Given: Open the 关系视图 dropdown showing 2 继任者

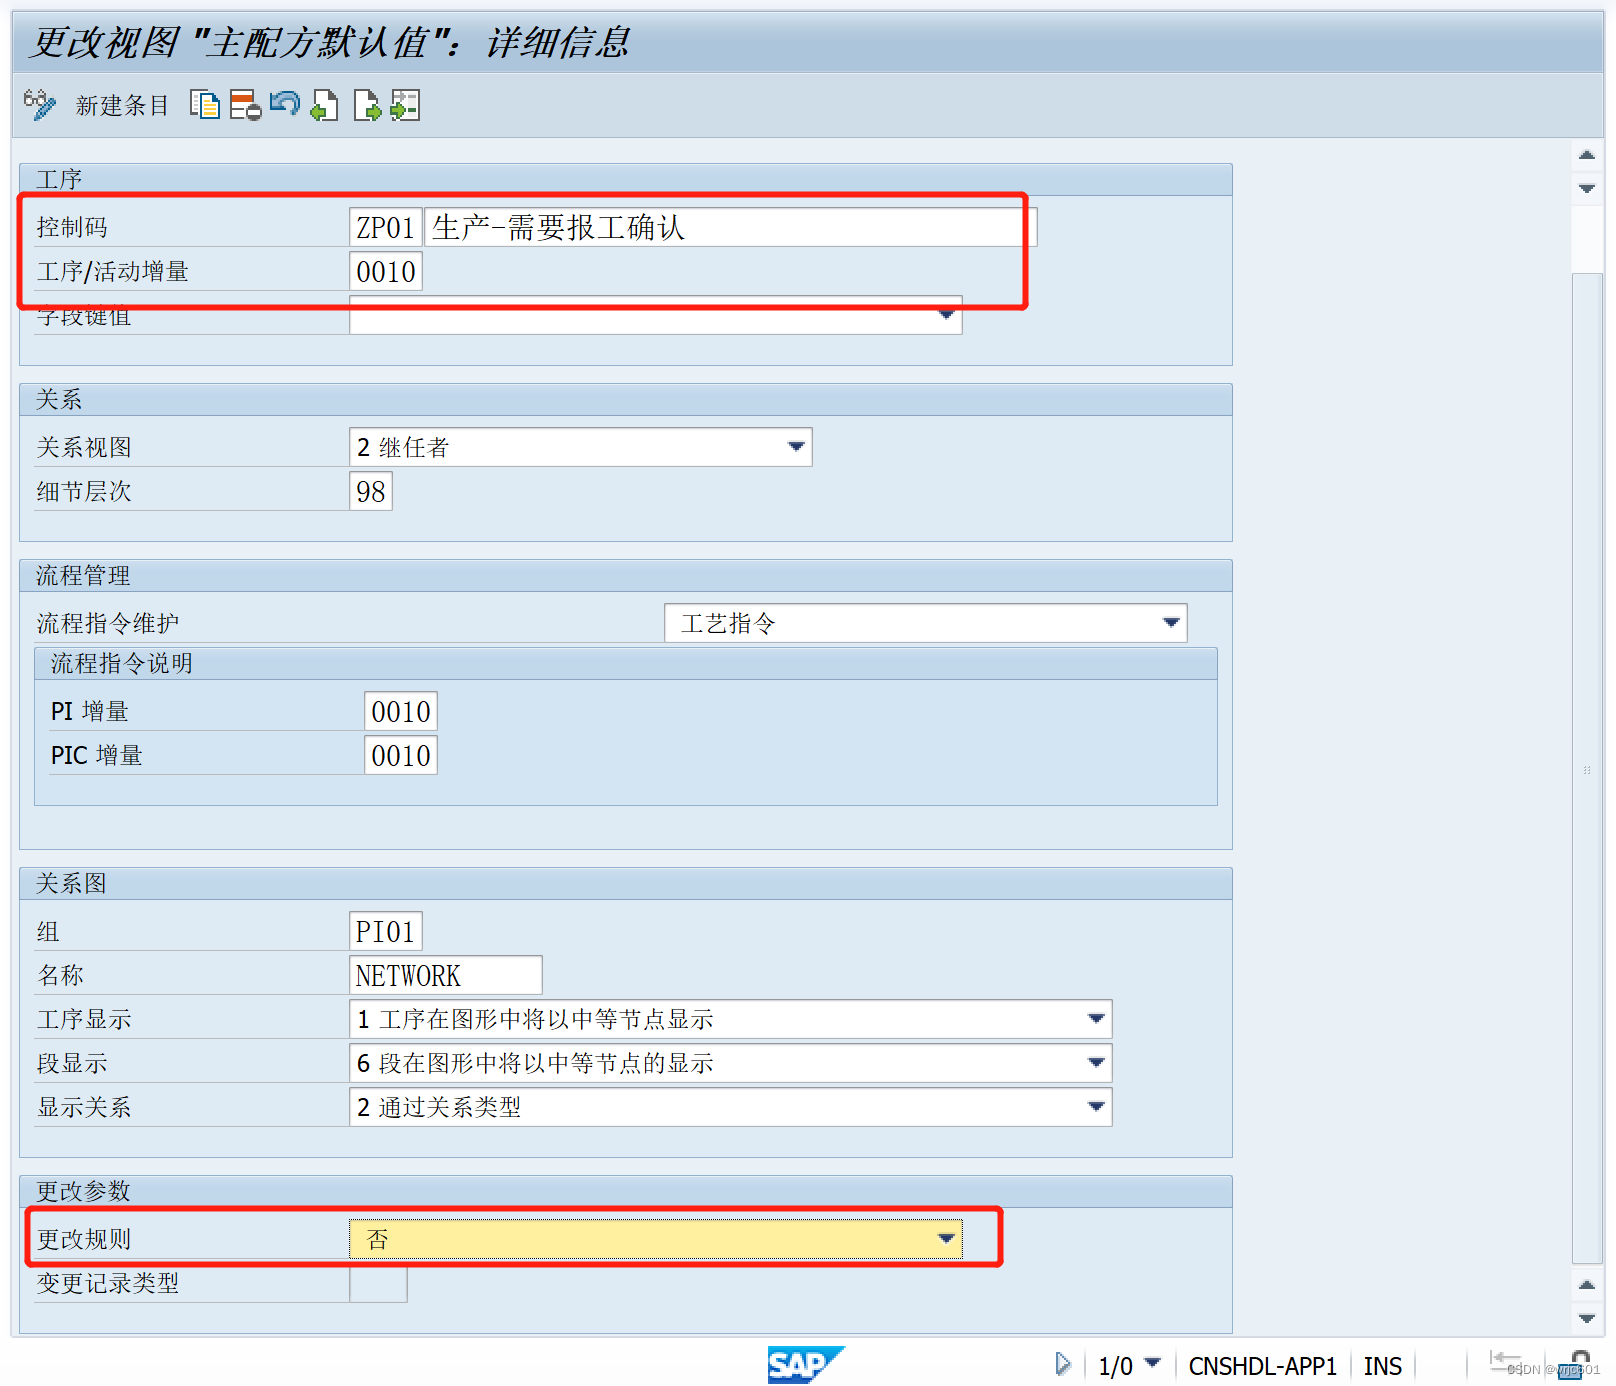Looking at the screenshot, I should coord(795,447).
